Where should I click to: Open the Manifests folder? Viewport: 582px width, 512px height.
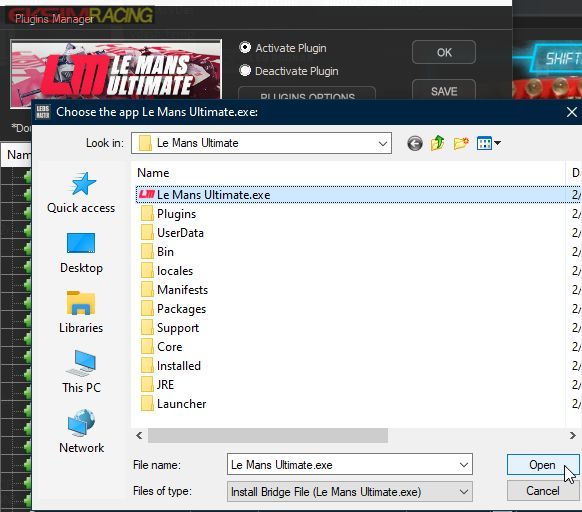click(x=174, y=290)
